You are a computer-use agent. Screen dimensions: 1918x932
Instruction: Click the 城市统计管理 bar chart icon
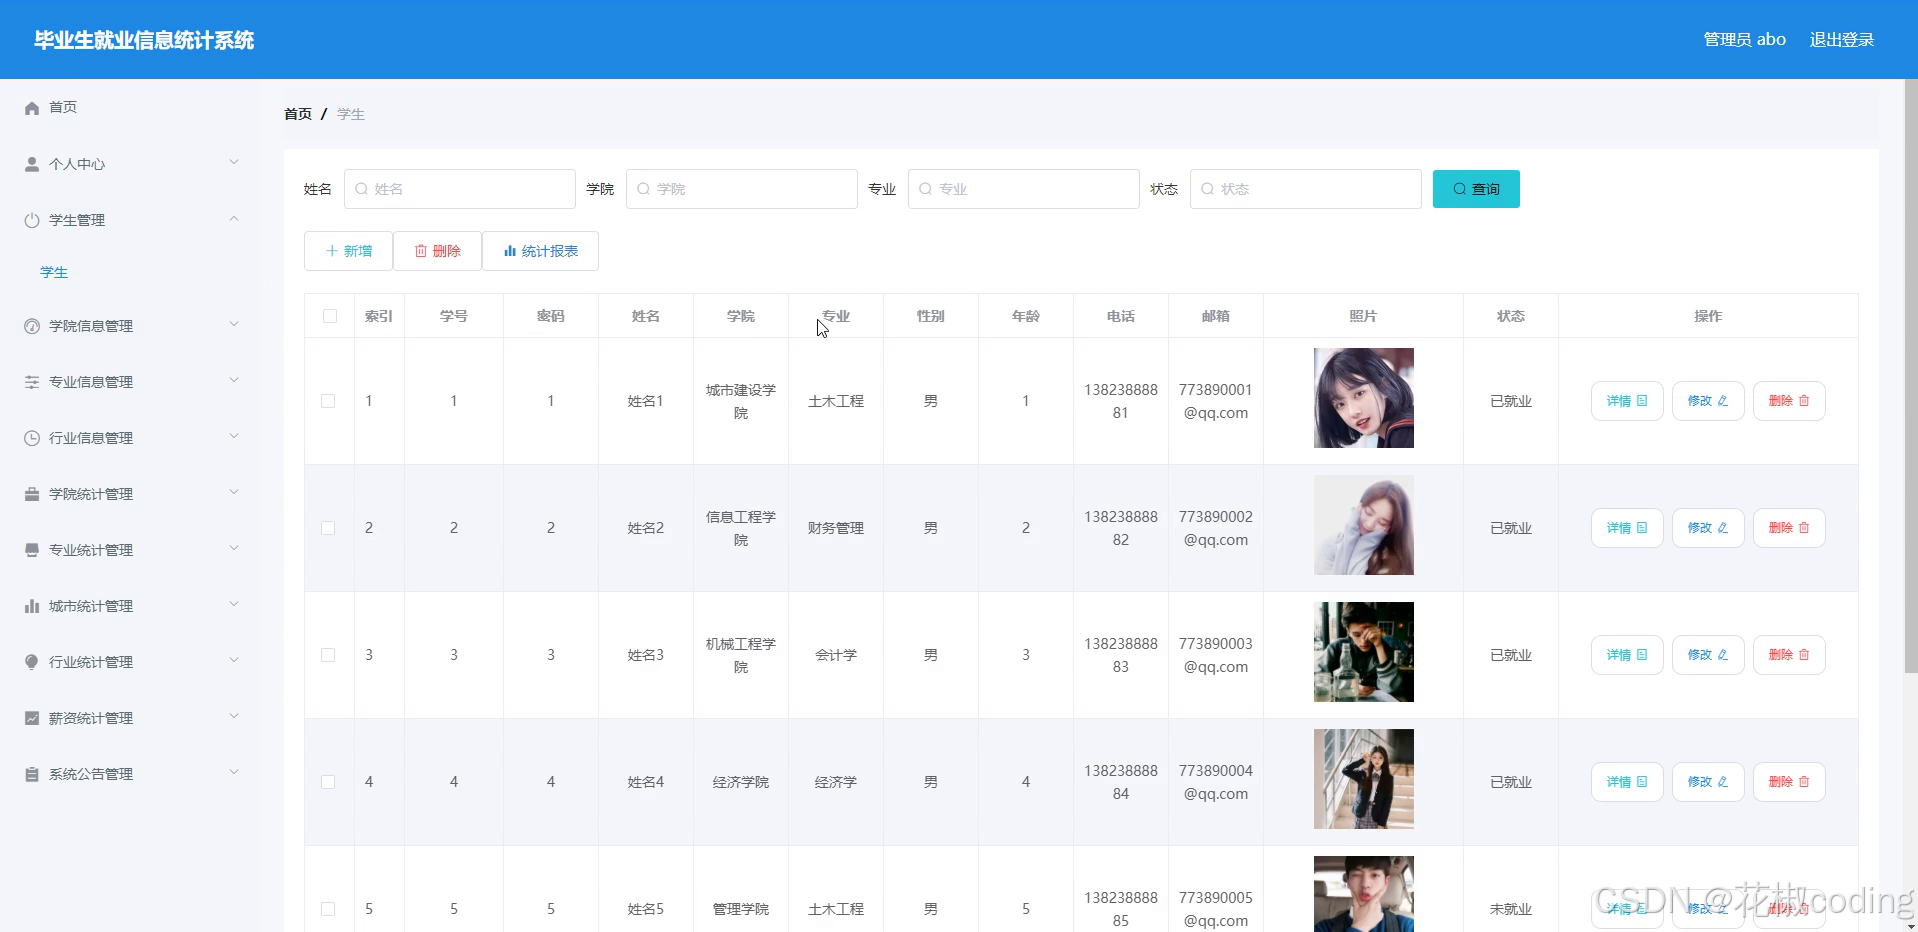[x=32, y=606]
